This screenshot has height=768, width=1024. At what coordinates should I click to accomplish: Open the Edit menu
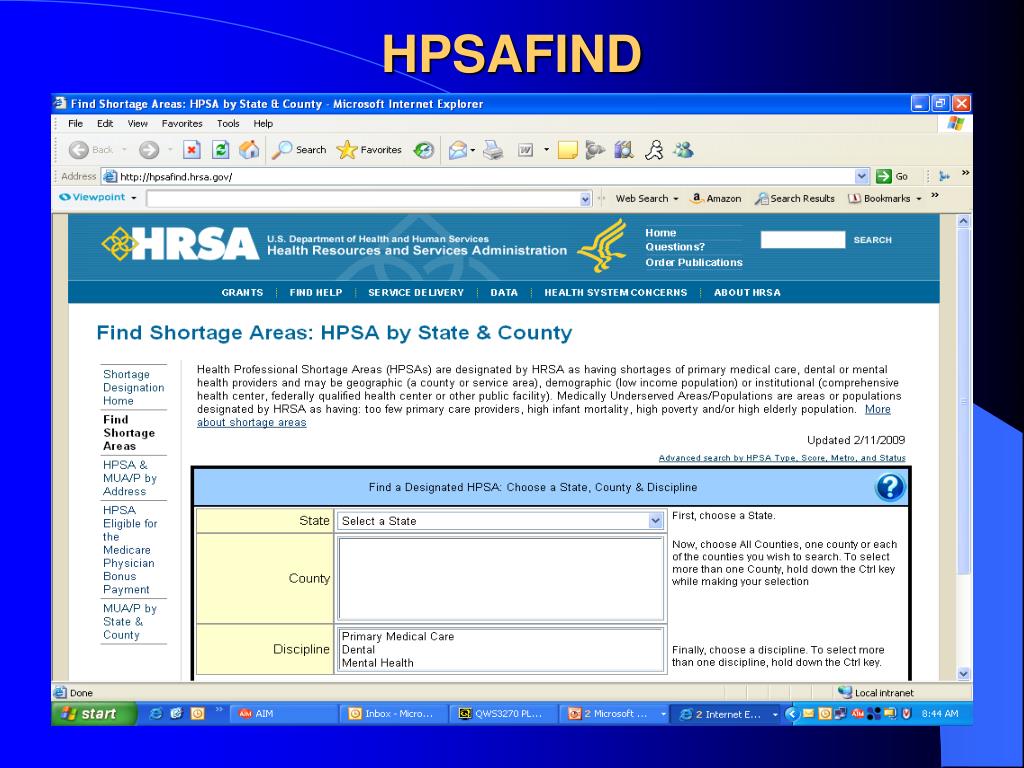[105, 123]
